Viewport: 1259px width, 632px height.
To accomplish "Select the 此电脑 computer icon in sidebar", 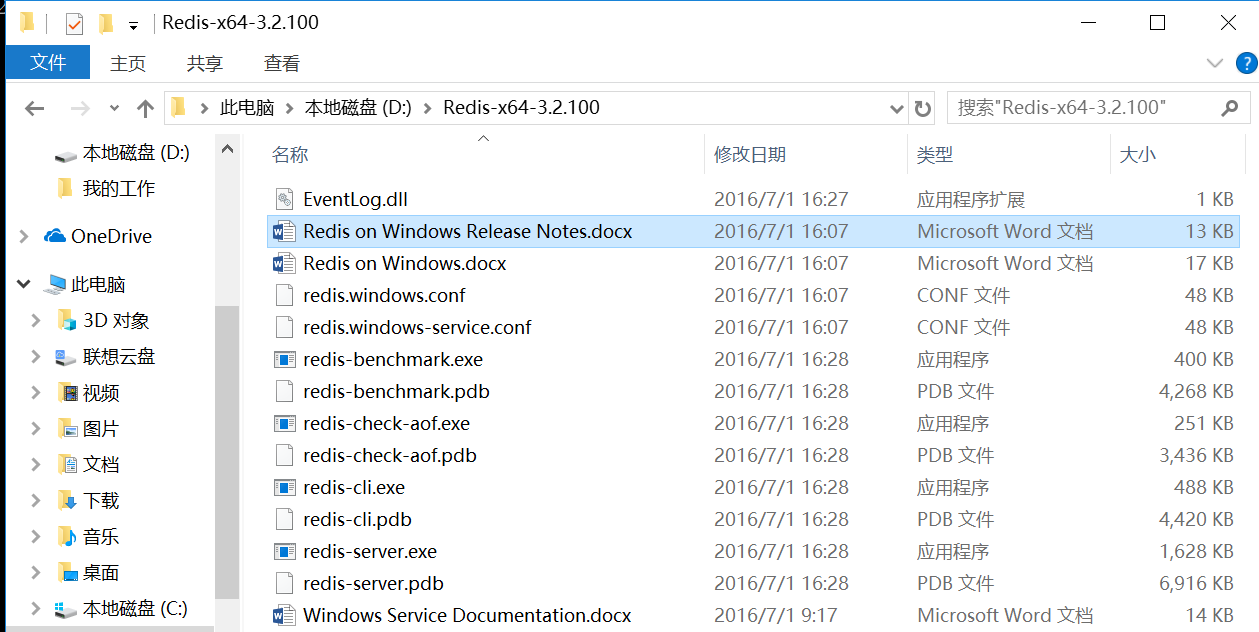I will pos(55,285).
